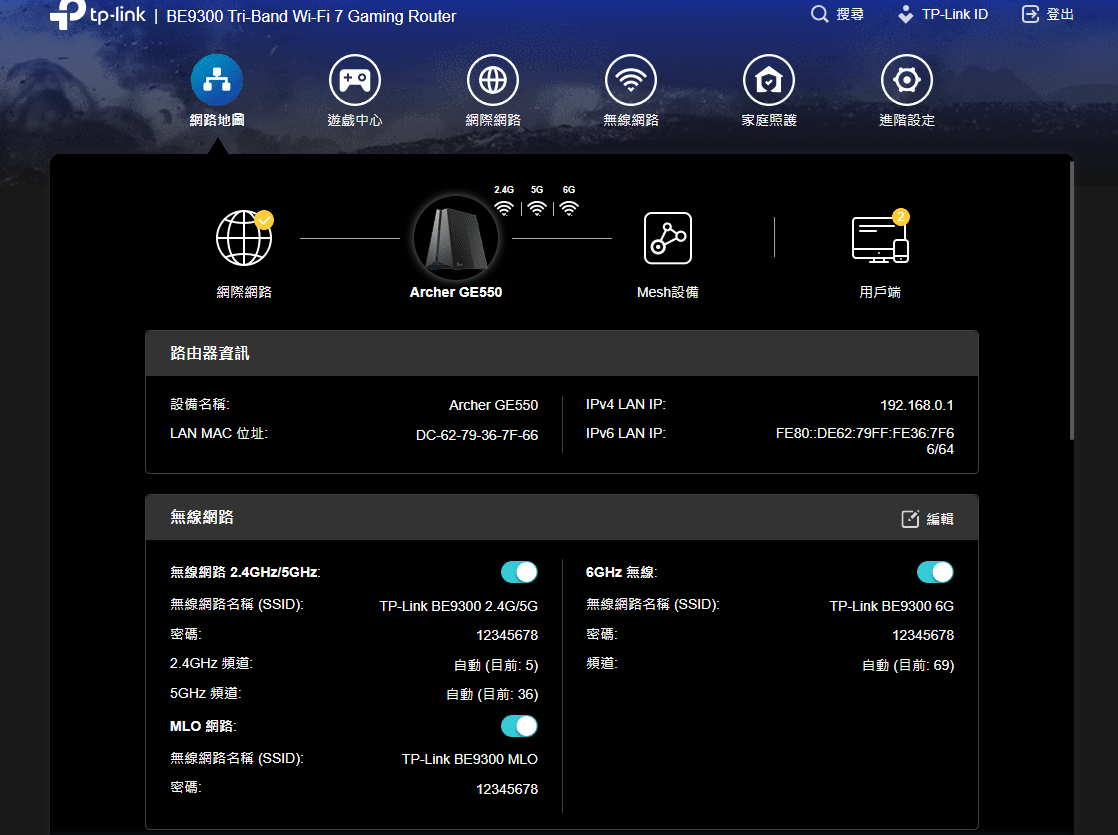This screenshot has width=1118, height=835.
Task: Click the SSID TP-Link BE9300 MLO
Action: point(470,759)
